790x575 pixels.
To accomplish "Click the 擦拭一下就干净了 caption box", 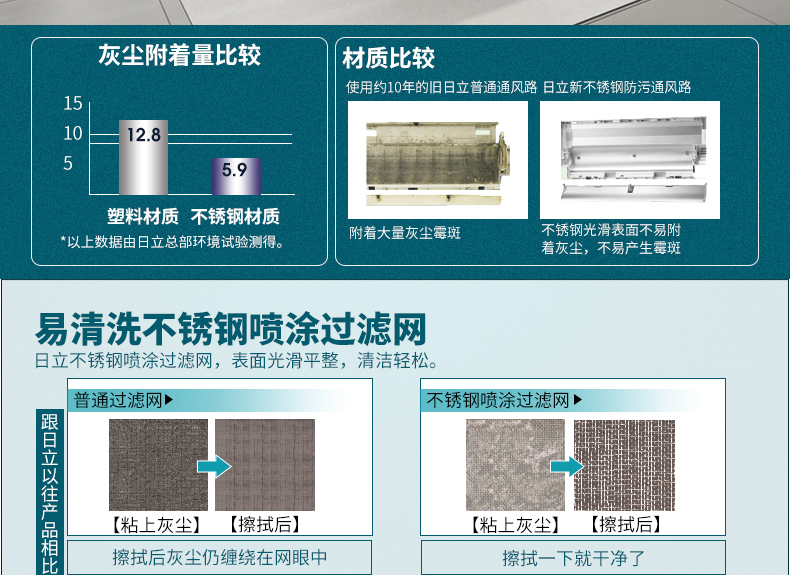I will coord(574,558).
